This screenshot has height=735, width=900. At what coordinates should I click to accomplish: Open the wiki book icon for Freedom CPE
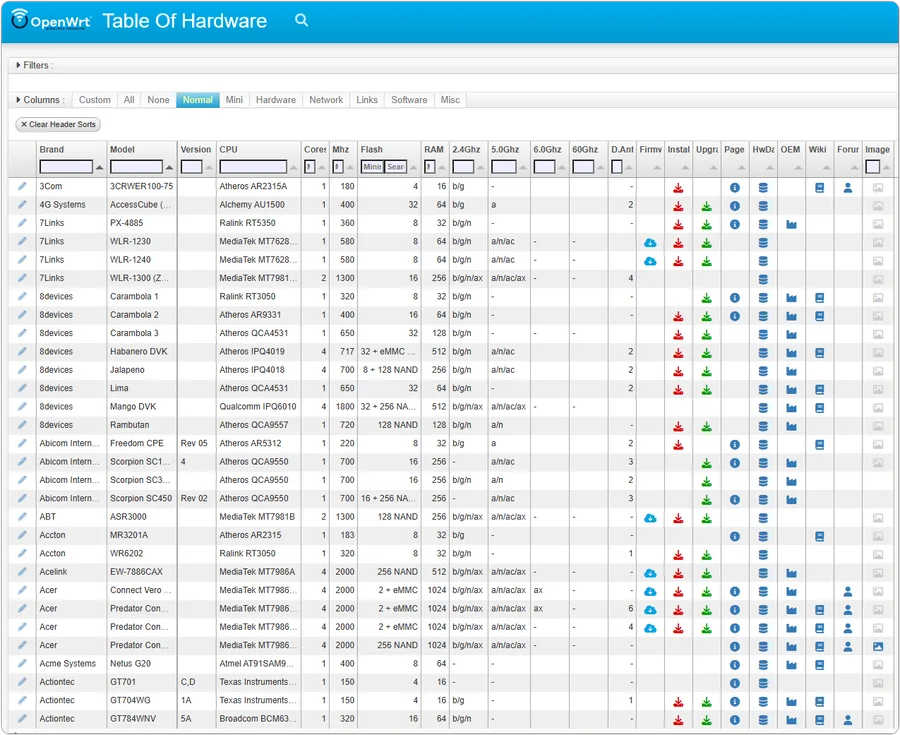[819, 444]
